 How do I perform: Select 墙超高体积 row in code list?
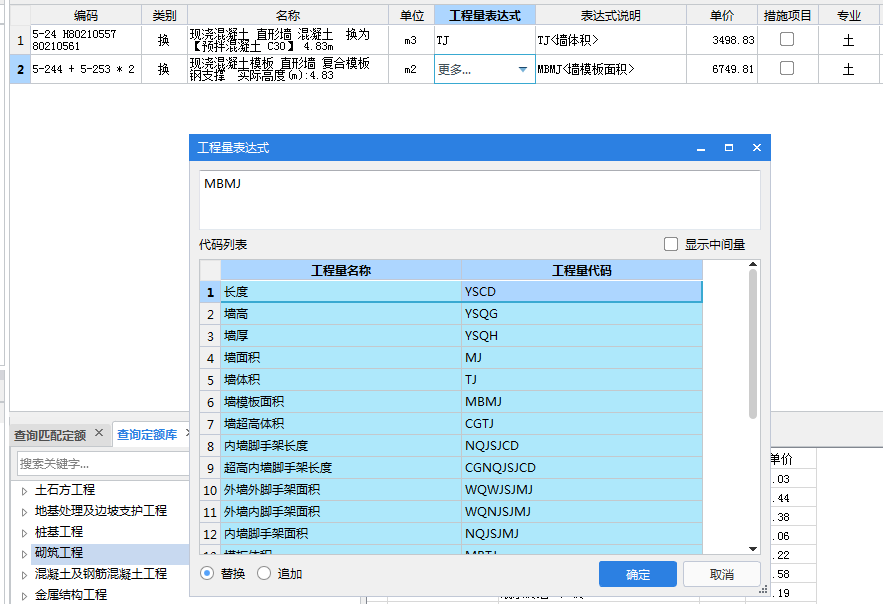[x=451, y=423]
